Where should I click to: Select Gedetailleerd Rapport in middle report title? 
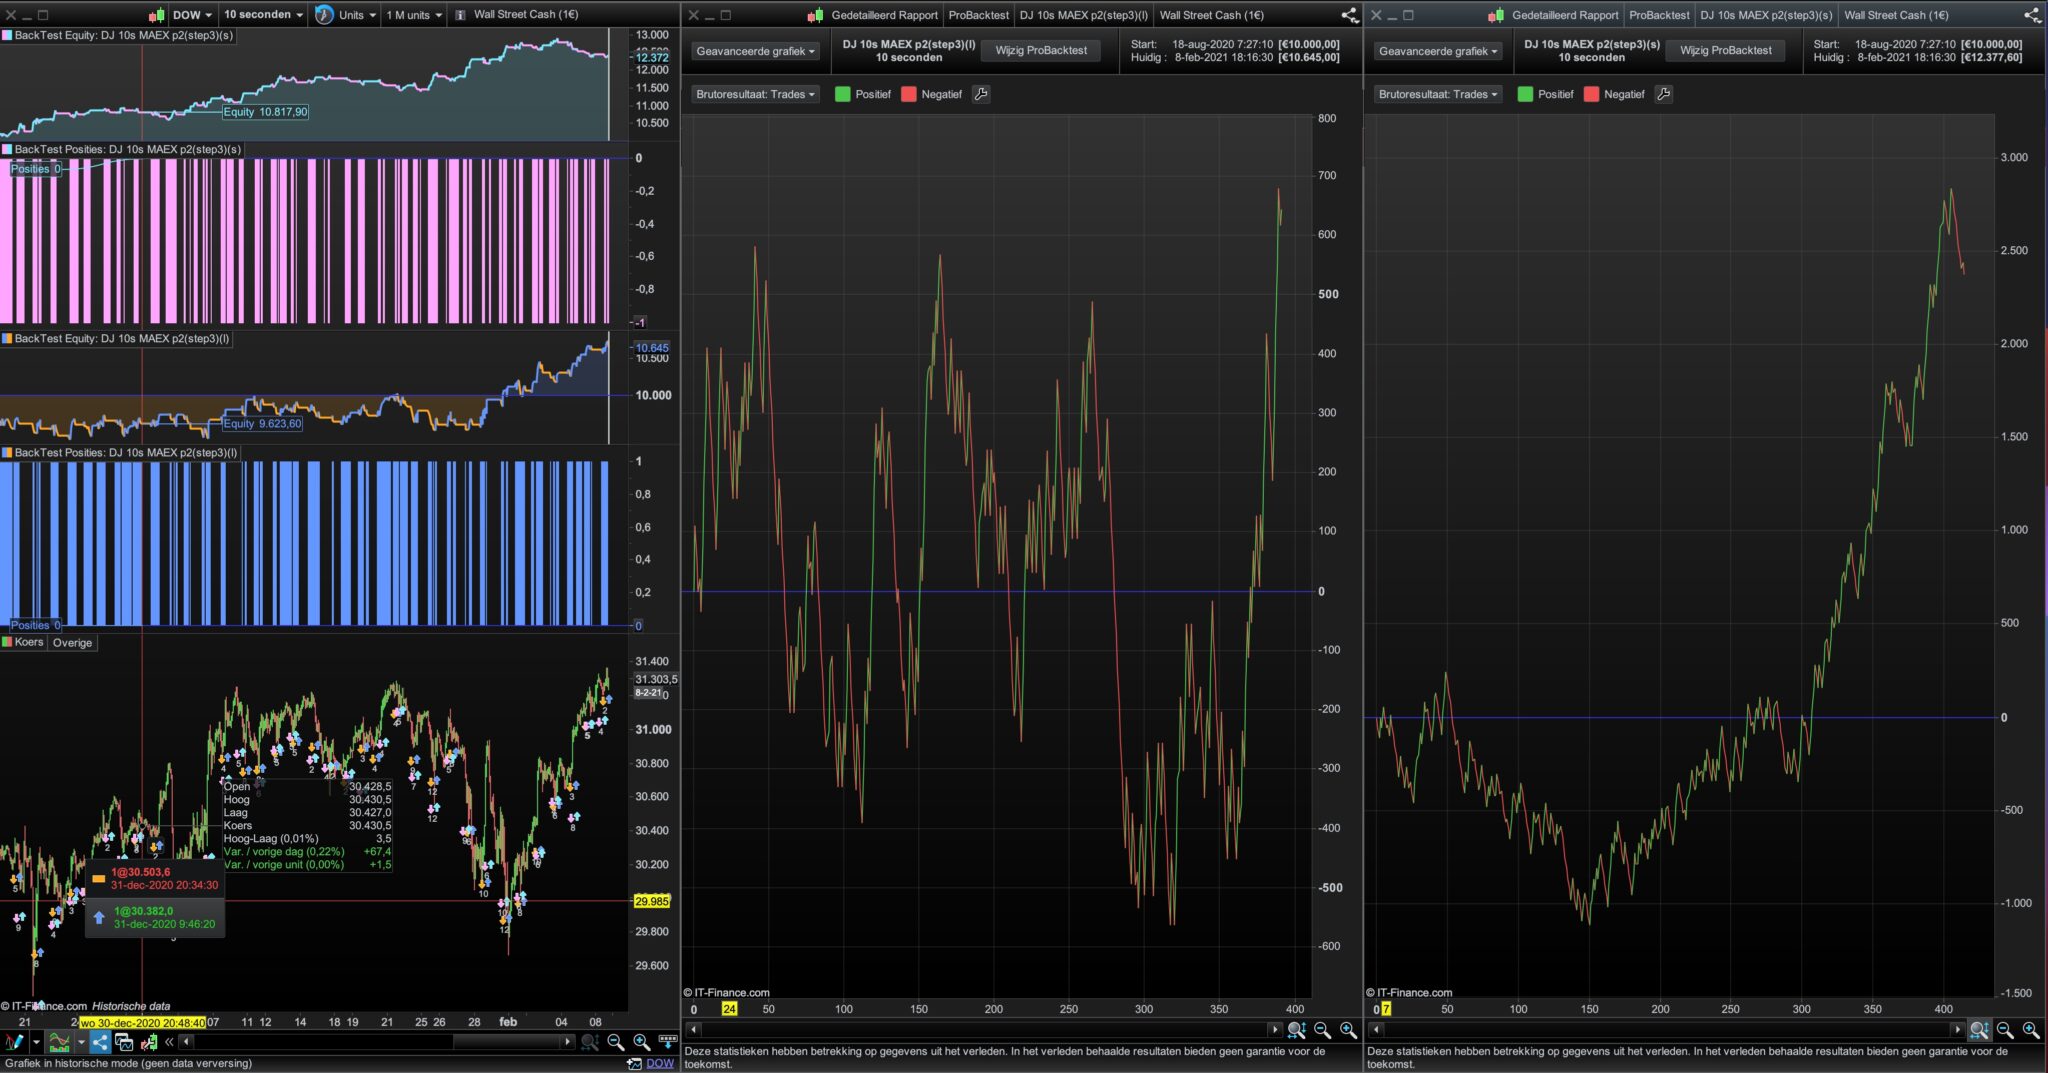884,15
